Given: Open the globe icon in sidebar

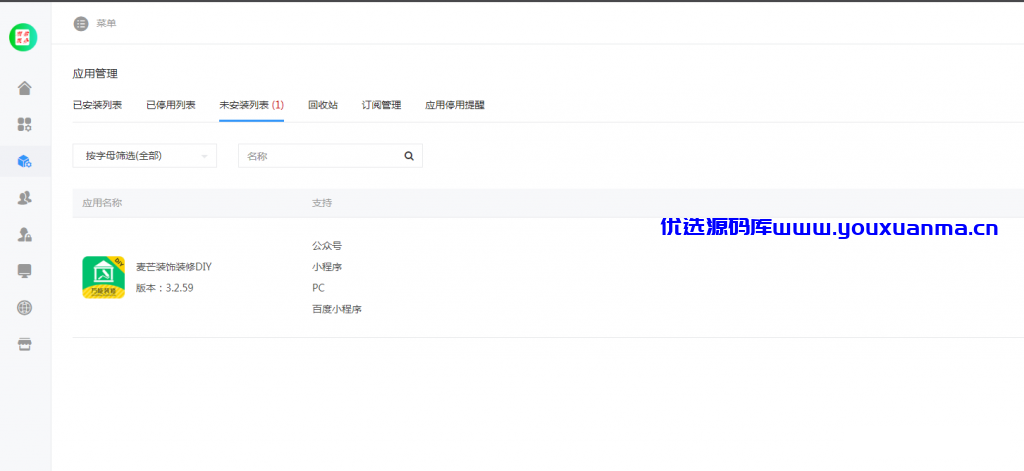Looking at the screenshot, I should 25,307.
